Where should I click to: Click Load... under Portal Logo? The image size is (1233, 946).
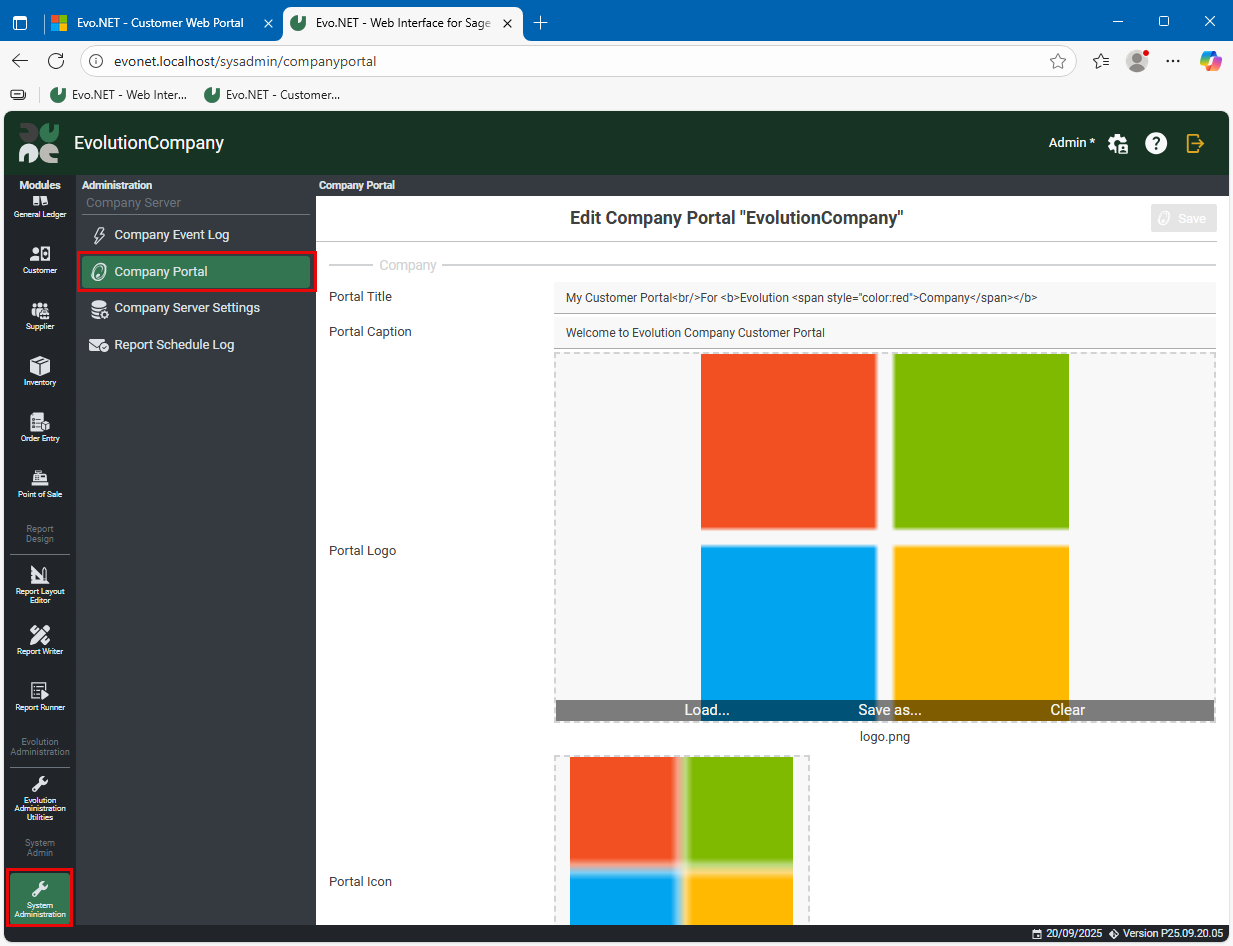tap(706, 710)
